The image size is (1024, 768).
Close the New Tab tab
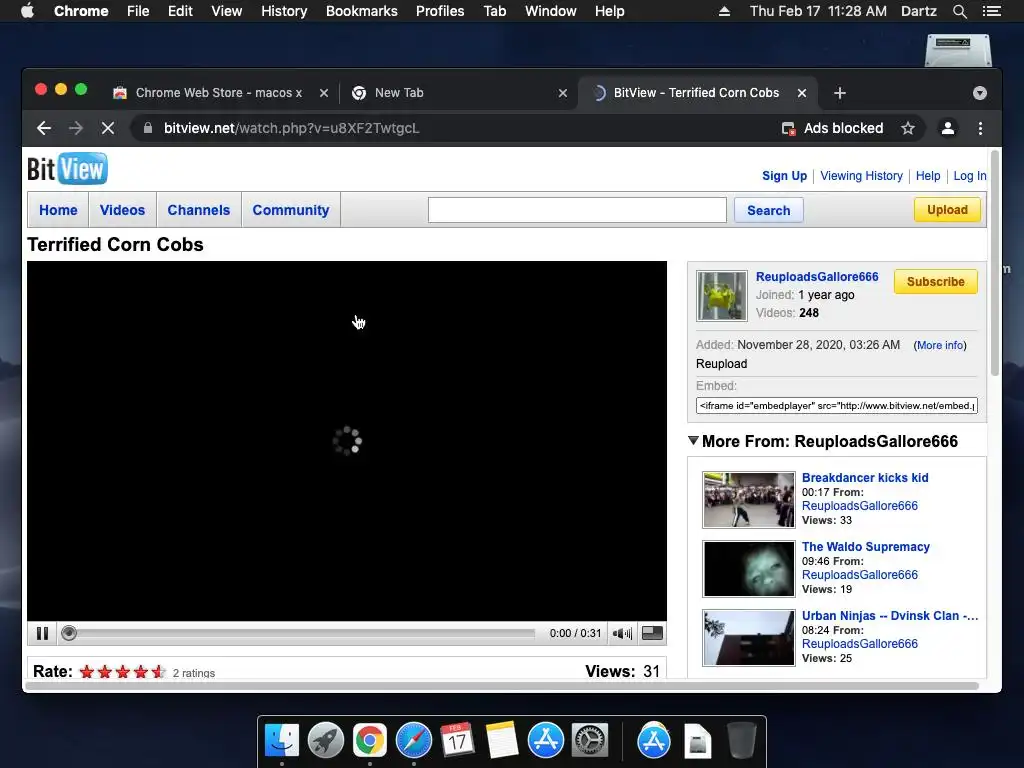(x=563, y=93)
